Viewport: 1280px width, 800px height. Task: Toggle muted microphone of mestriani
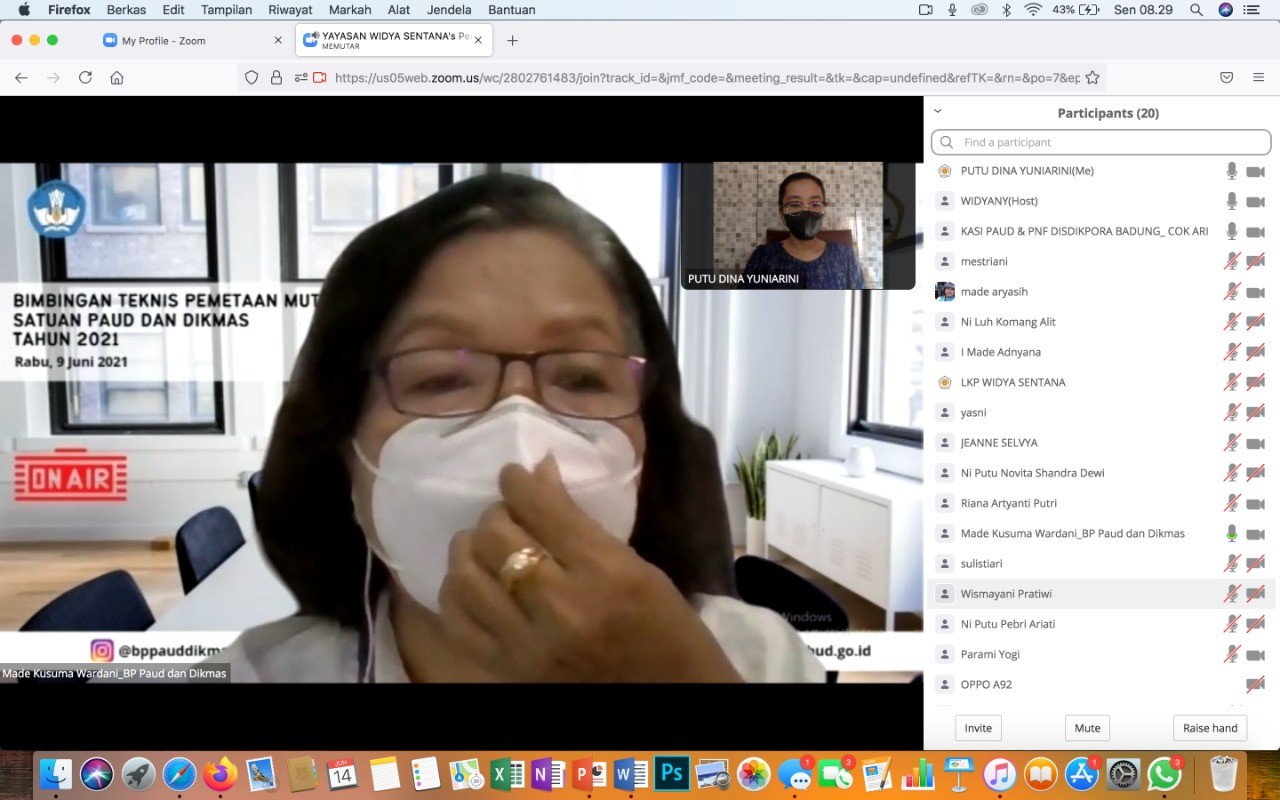(1232, 262)
